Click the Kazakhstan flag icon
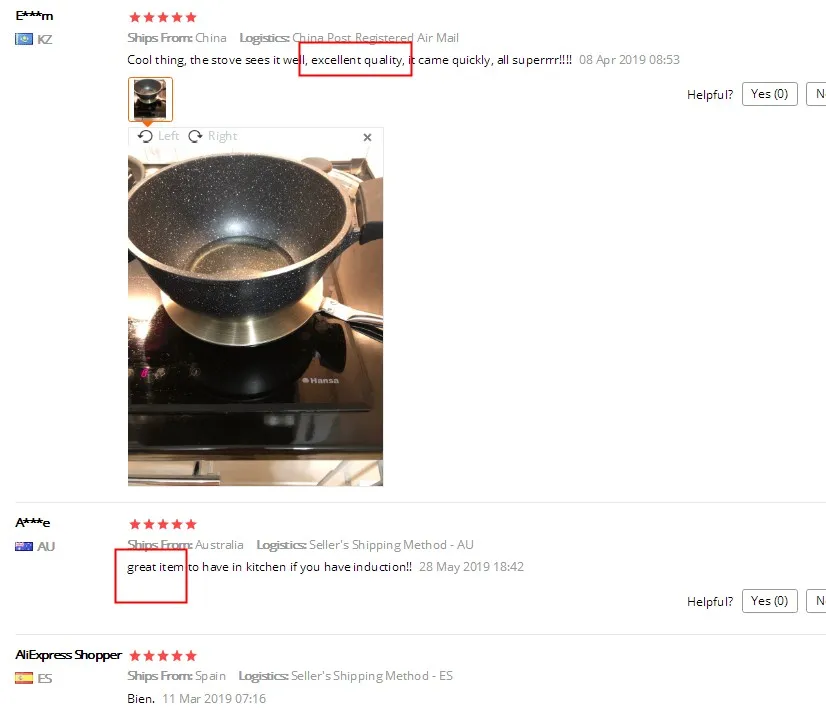This screenshot has height=720, width=826. pyautogui.click(x=24, y=39)
